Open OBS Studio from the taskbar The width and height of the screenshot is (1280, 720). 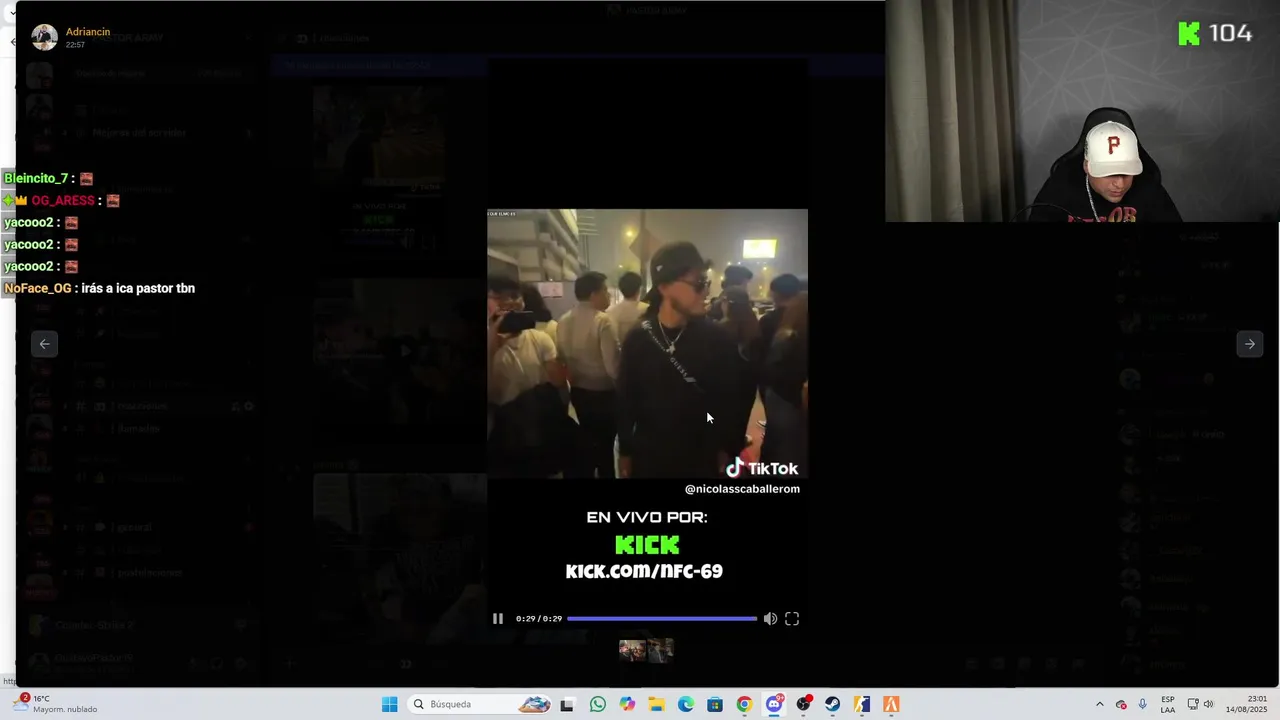803,704
